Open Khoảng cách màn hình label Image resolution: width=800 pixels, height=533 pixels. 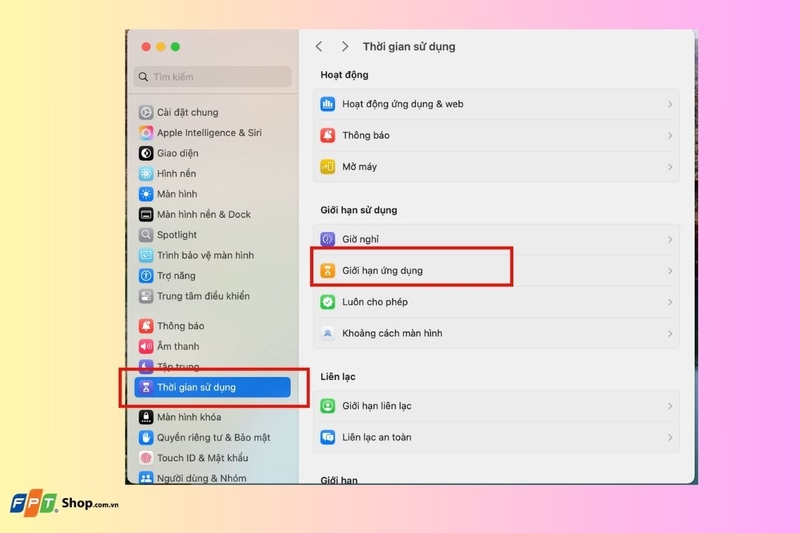[392, 334]
